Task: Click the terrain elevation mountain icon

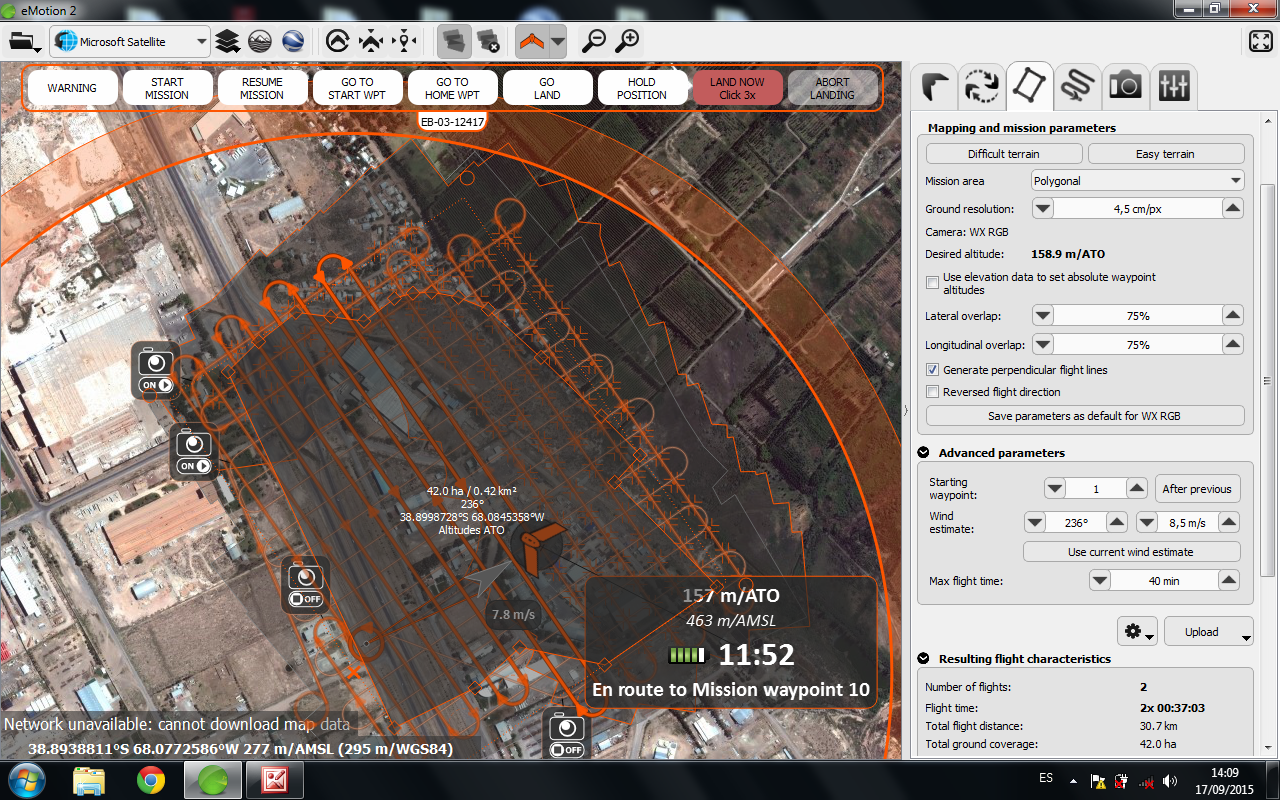Action: [260, 41]
